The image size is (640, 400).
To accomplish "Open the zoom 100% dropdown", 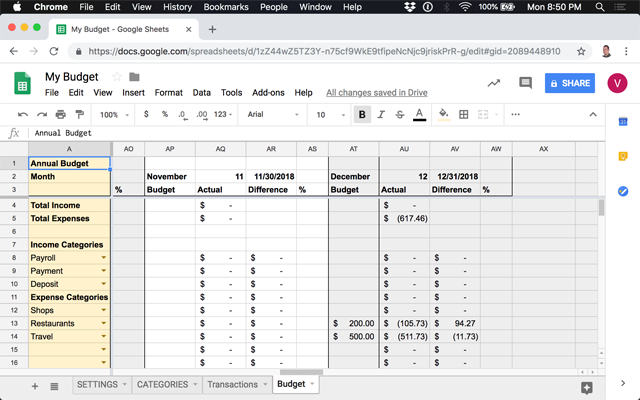I will pos(114,115).
